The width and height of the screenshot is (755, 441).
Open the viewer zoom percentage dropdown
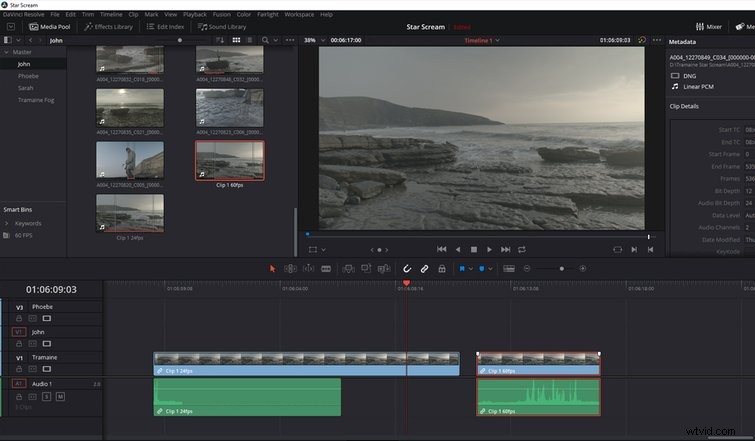point(323,40)
